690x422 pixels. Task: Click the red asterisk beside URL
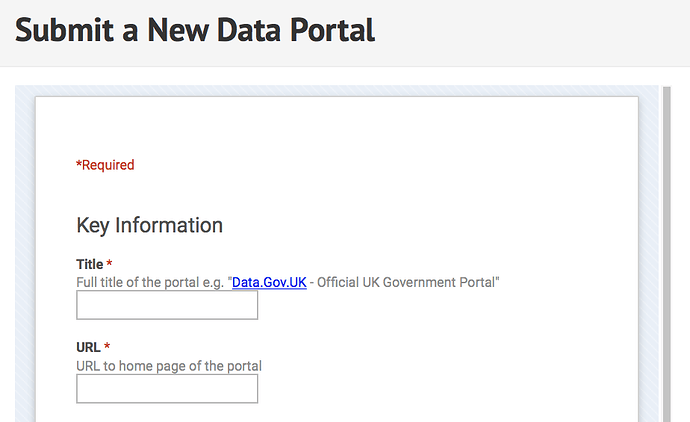click(x=108, y=348)
